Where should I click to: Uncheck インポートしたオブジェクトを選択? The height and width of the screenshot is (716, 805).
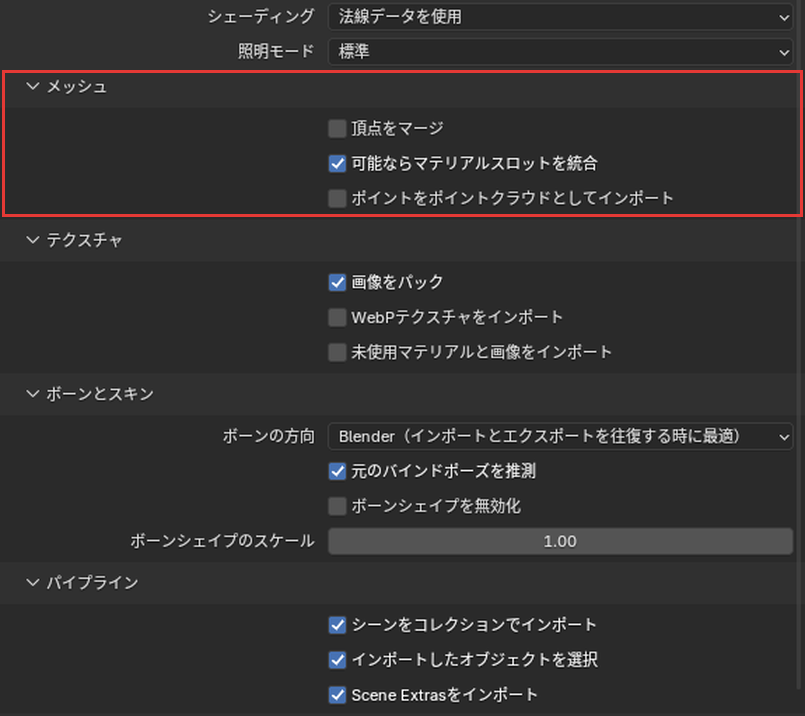click(x=337, y=660)
